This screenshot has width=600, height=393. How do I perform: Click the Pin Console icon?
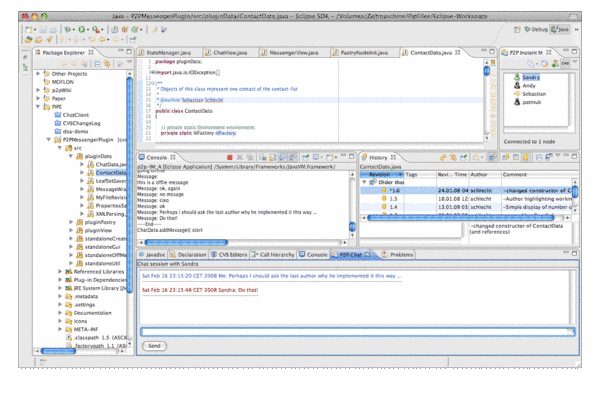click(x=306, y=157)
